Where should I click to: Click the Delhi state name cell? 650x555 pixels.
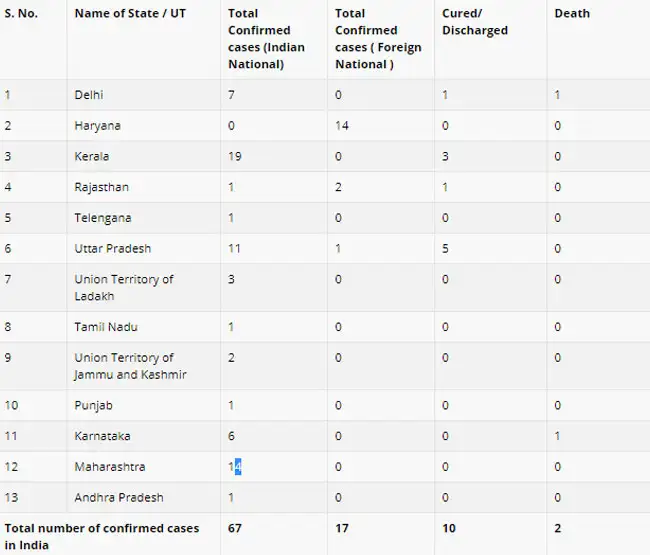pos(89,95)
